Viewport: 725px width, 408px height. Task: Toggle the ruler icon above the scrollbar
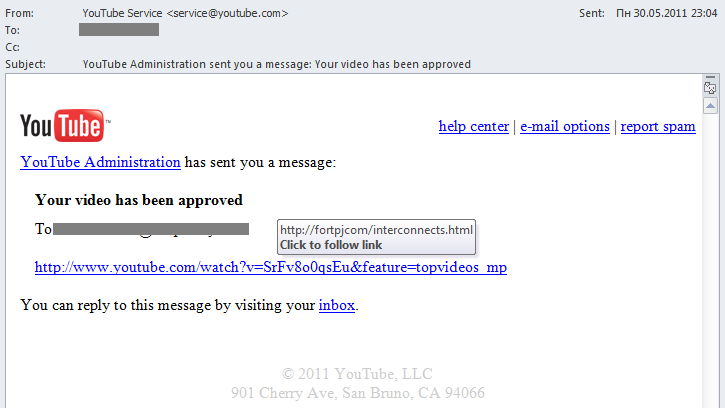(710, 88)
